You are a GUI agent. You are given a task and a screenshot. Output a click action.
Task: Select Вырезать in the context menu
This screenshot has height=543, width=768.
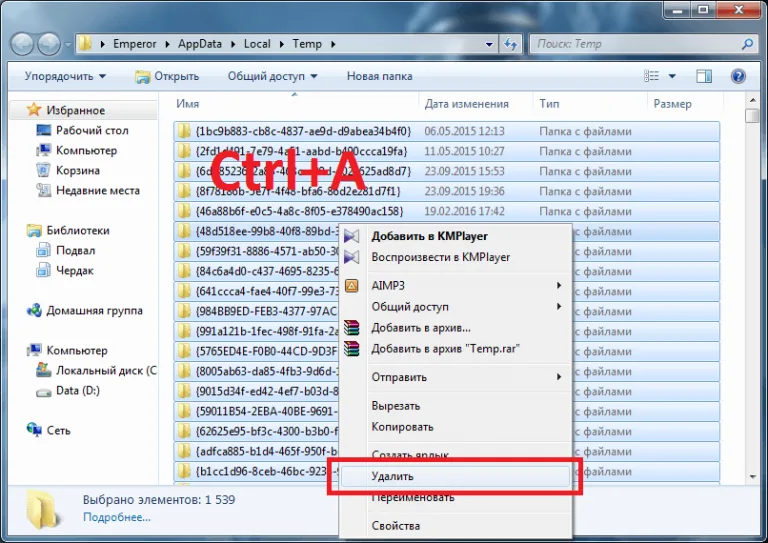pos(455,406)
